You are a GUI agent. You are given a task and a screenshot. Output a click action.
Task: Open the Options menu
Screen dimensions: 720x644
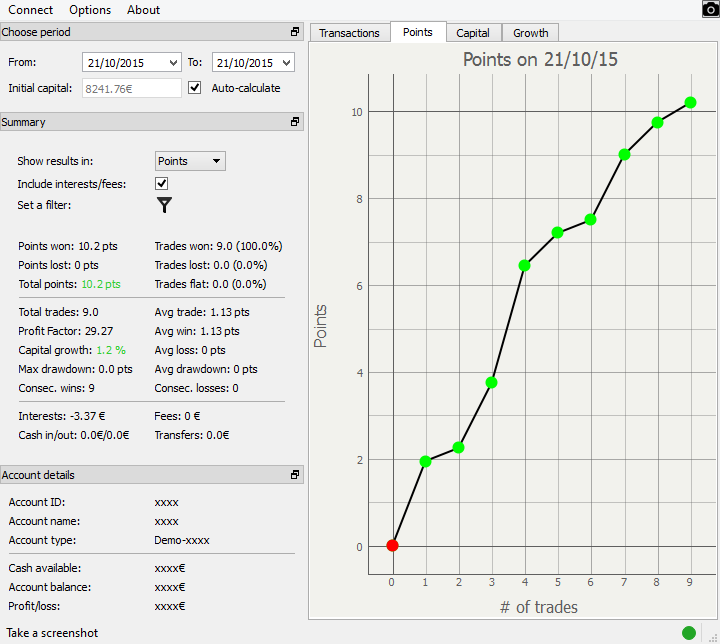click(90, 10)
